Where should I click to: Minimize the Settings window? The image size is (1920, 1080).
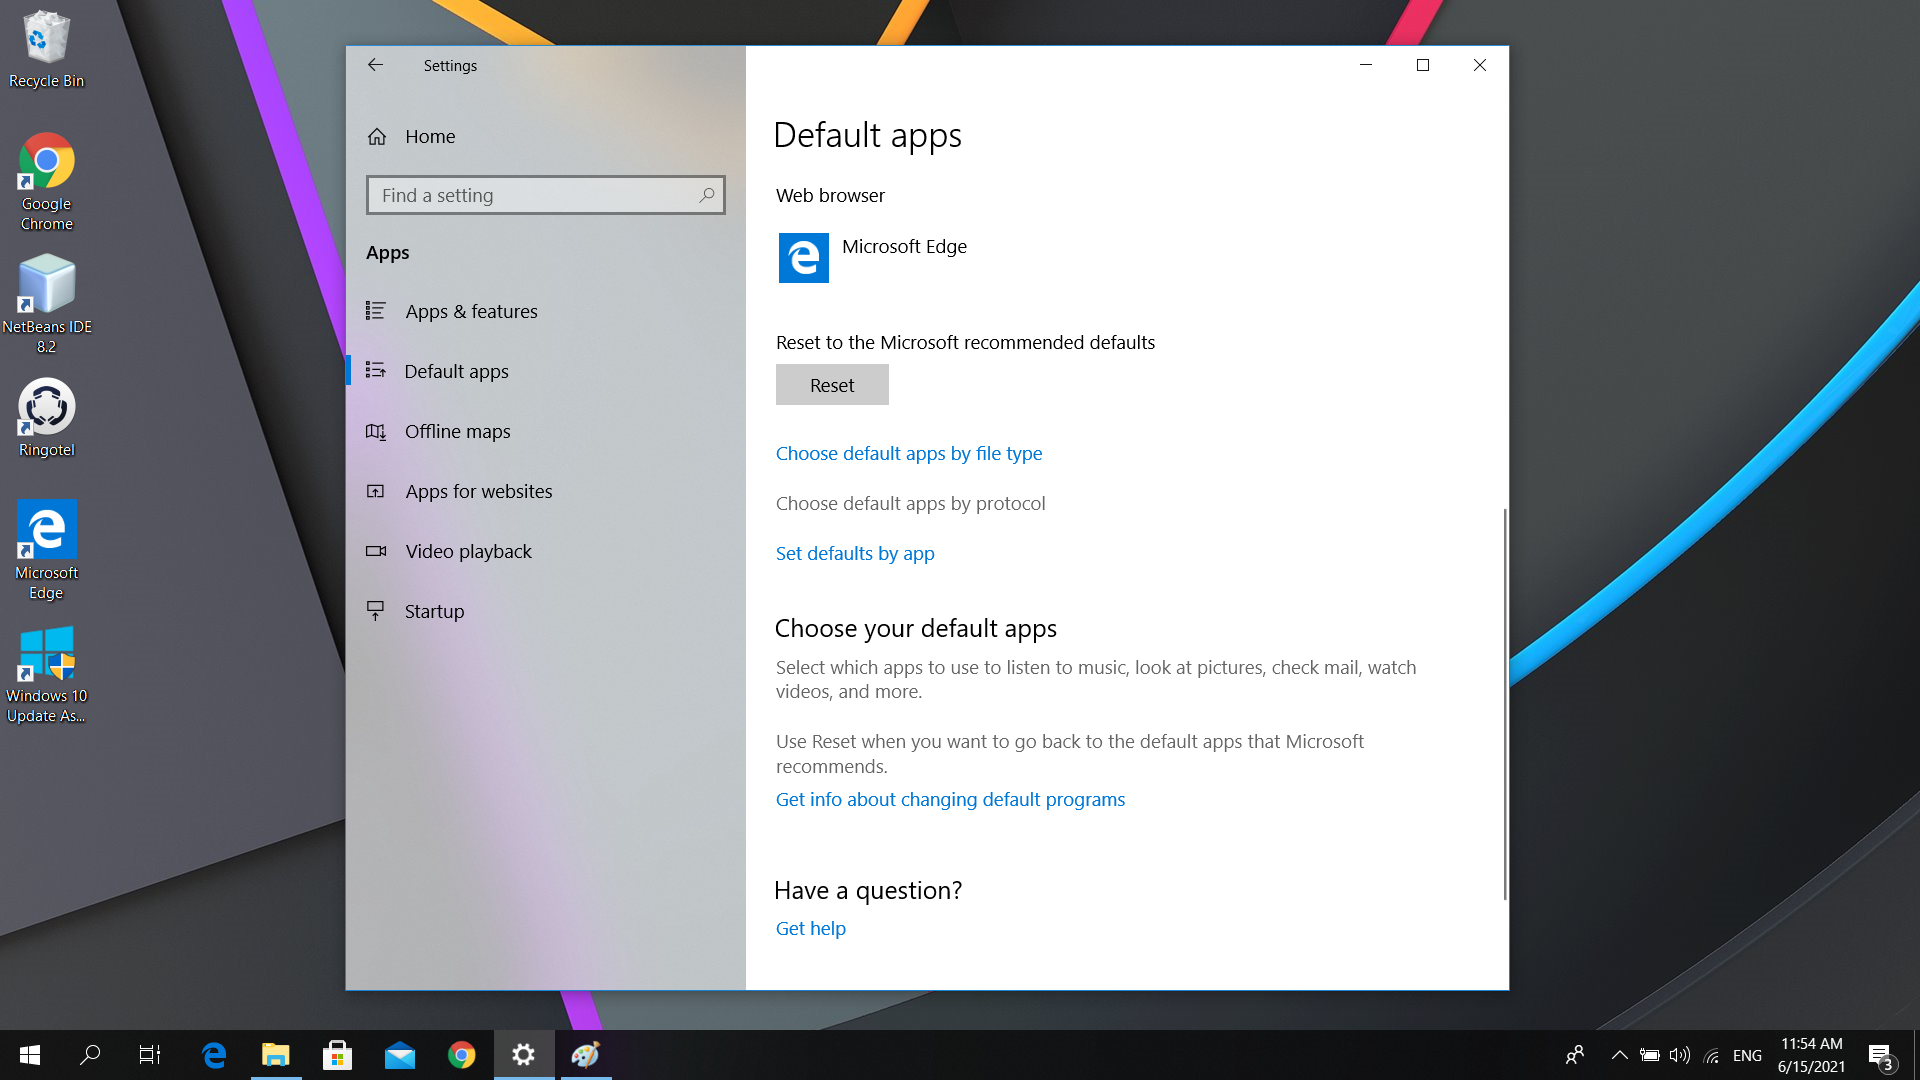tap(1366, 65)
